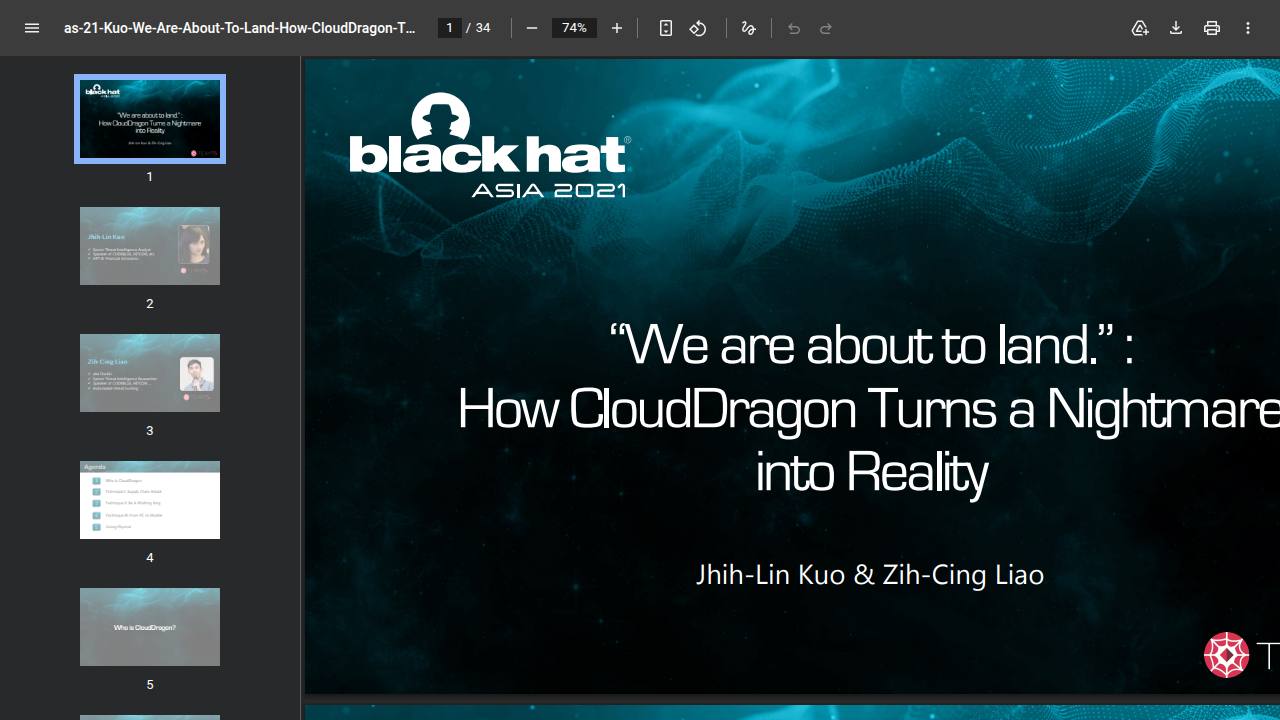
Task: Click the undo arrow icon
Action: pyautogui.click(x=794, y=28)
